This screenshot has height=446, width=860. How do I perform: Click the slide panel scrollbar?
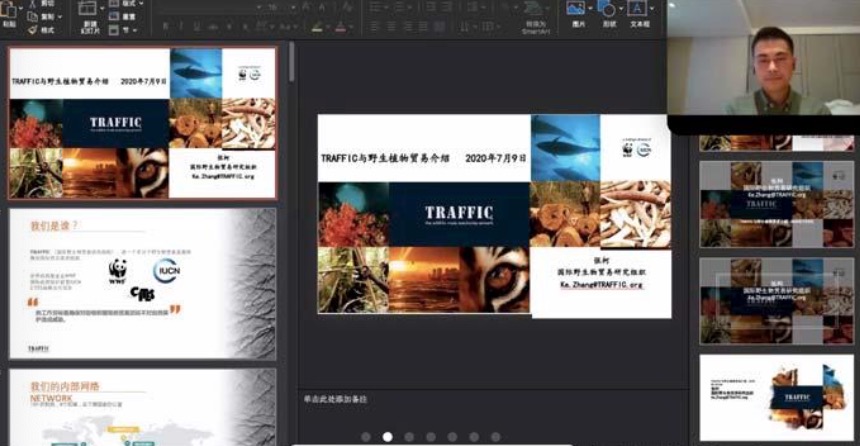(291, 61)
